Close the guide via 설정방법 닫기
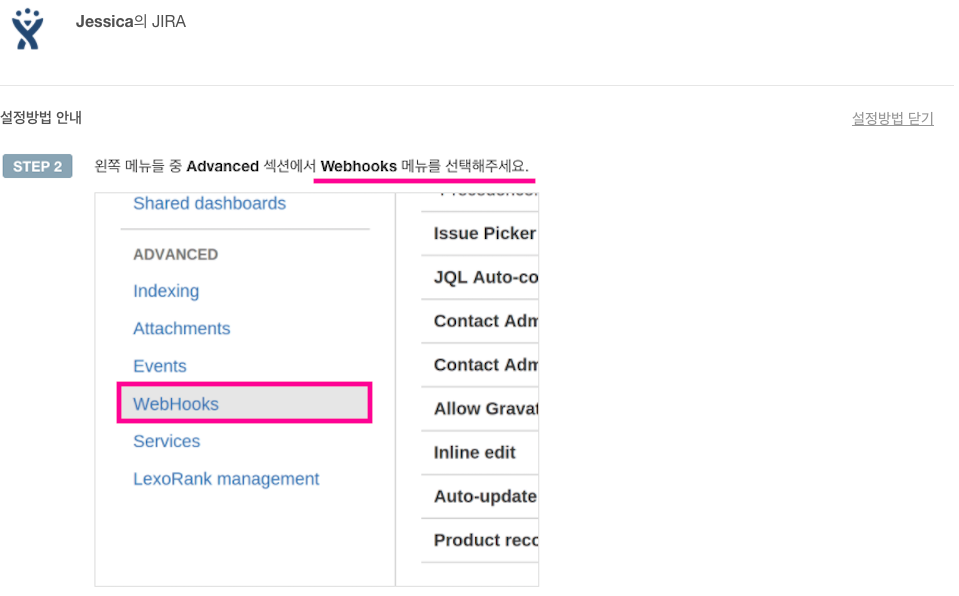This screenshot has width=959, height=596. click(892, 118)
